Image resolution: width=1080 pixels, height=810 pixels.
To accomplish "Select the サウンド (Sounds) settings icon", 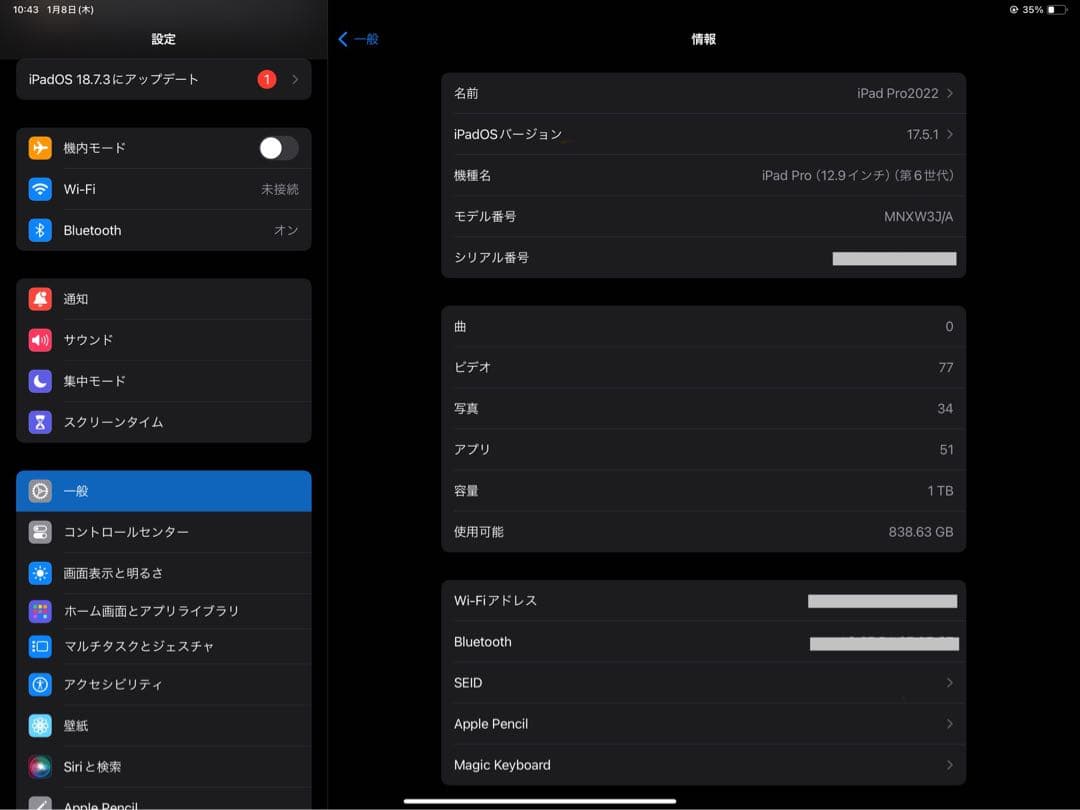I will 38,339.
